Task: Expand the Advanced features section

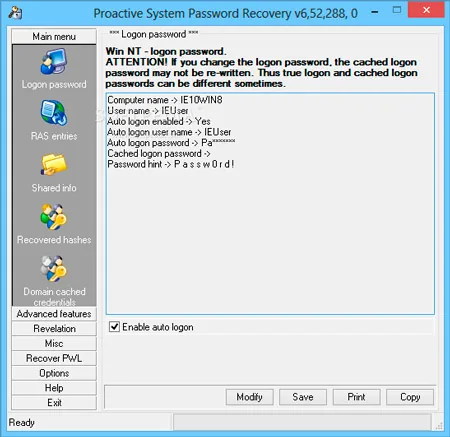Action: [x=54, y=314]
